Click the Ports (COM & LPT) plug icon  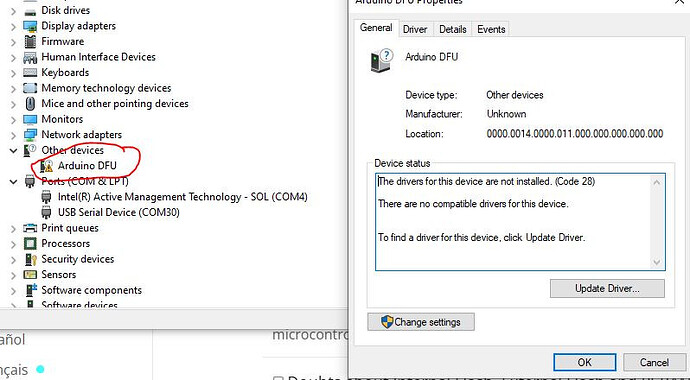30,181
